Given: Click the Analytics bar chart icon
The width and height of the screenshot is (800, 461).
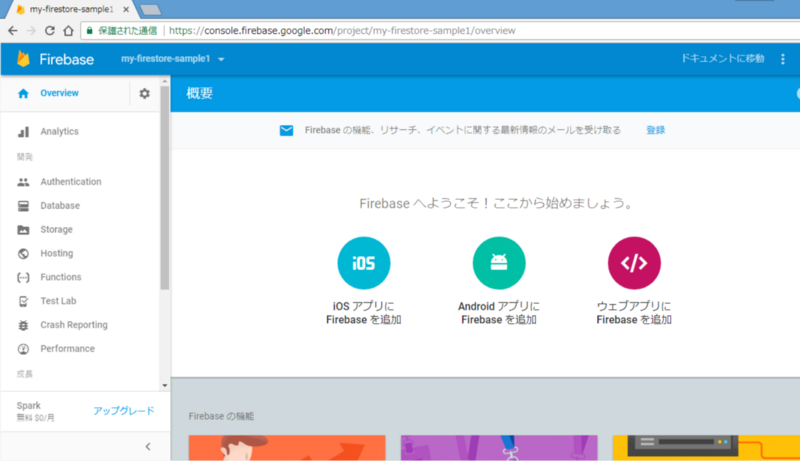Looking at the screenshot, I should pyautogui.click(x=23, y=132).
